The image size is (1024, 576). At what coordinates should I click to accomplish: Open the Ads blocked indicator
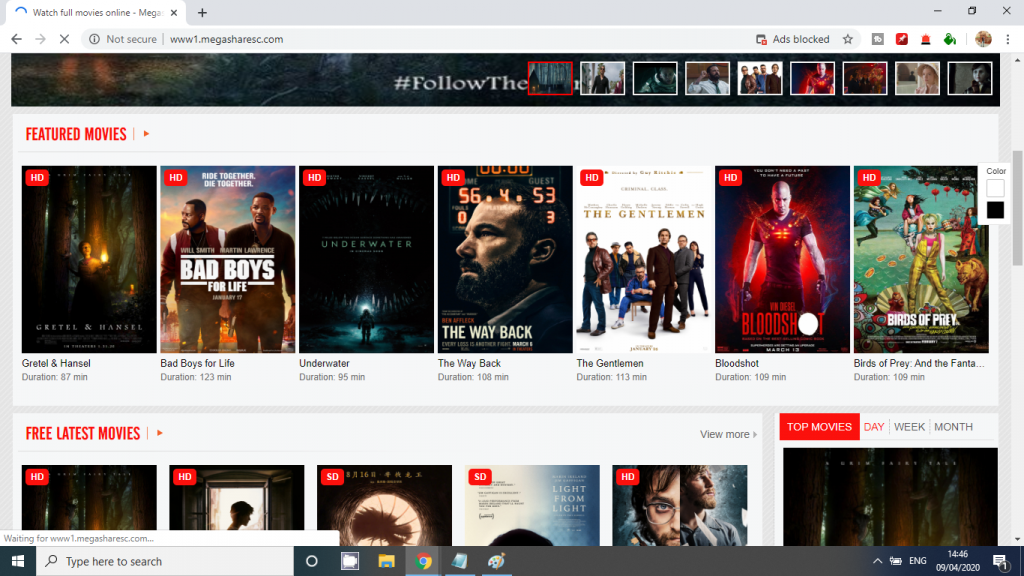(792, 39)
